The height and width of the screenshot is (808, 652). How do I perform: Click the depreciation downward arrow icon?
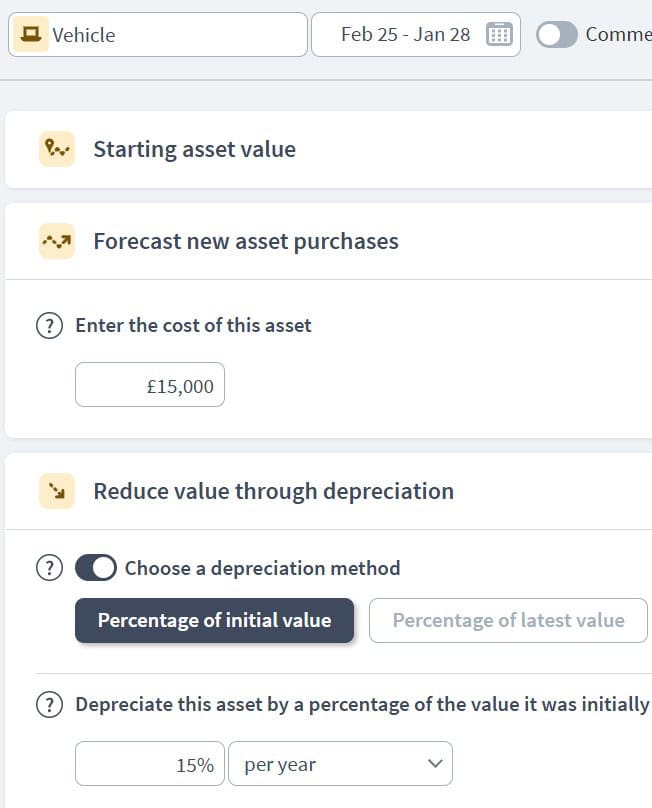57,491
